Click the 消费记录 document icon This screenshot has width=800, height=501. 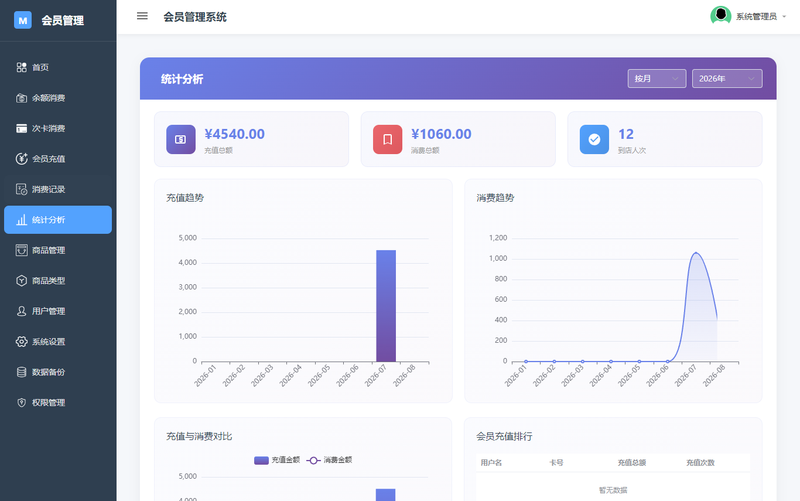[x=21, y=189]
